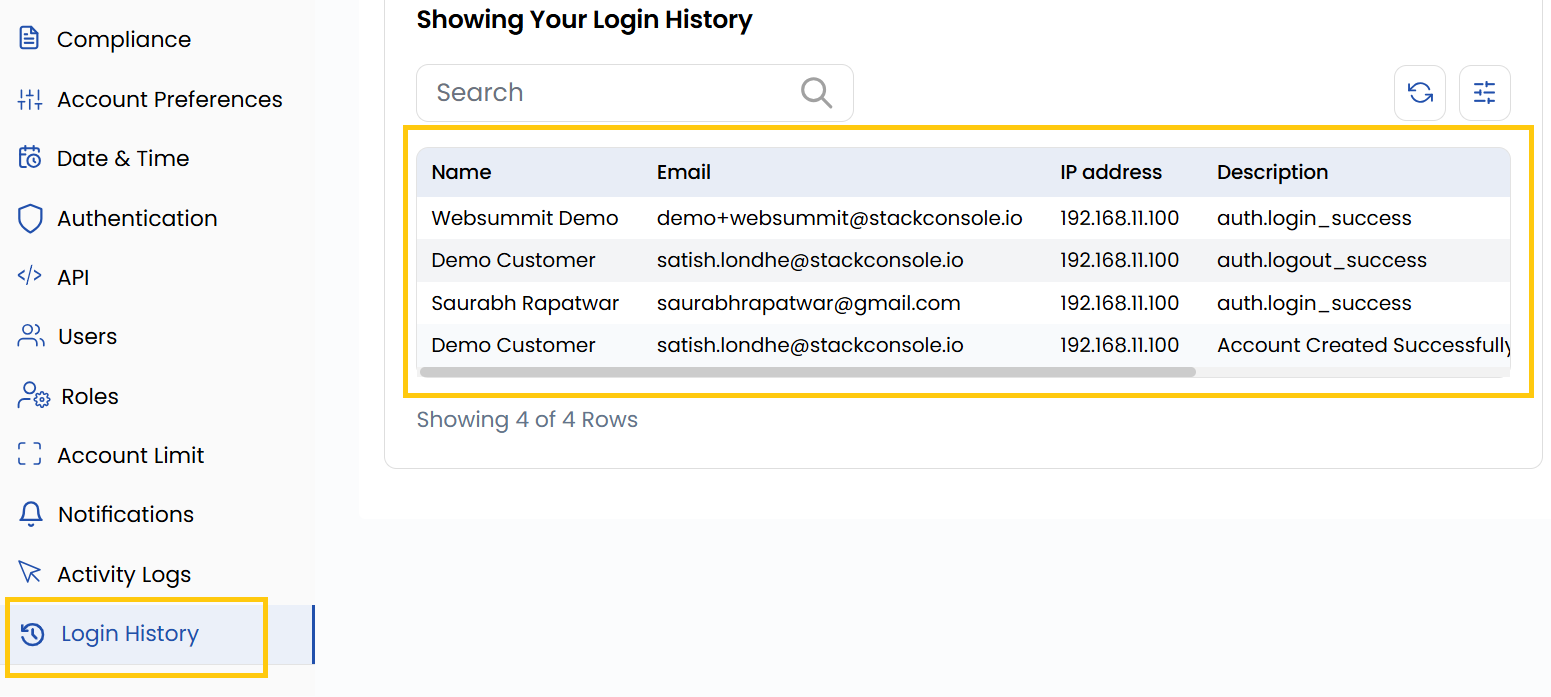Click the Date & Time calendar icon

tap(28, 157)
